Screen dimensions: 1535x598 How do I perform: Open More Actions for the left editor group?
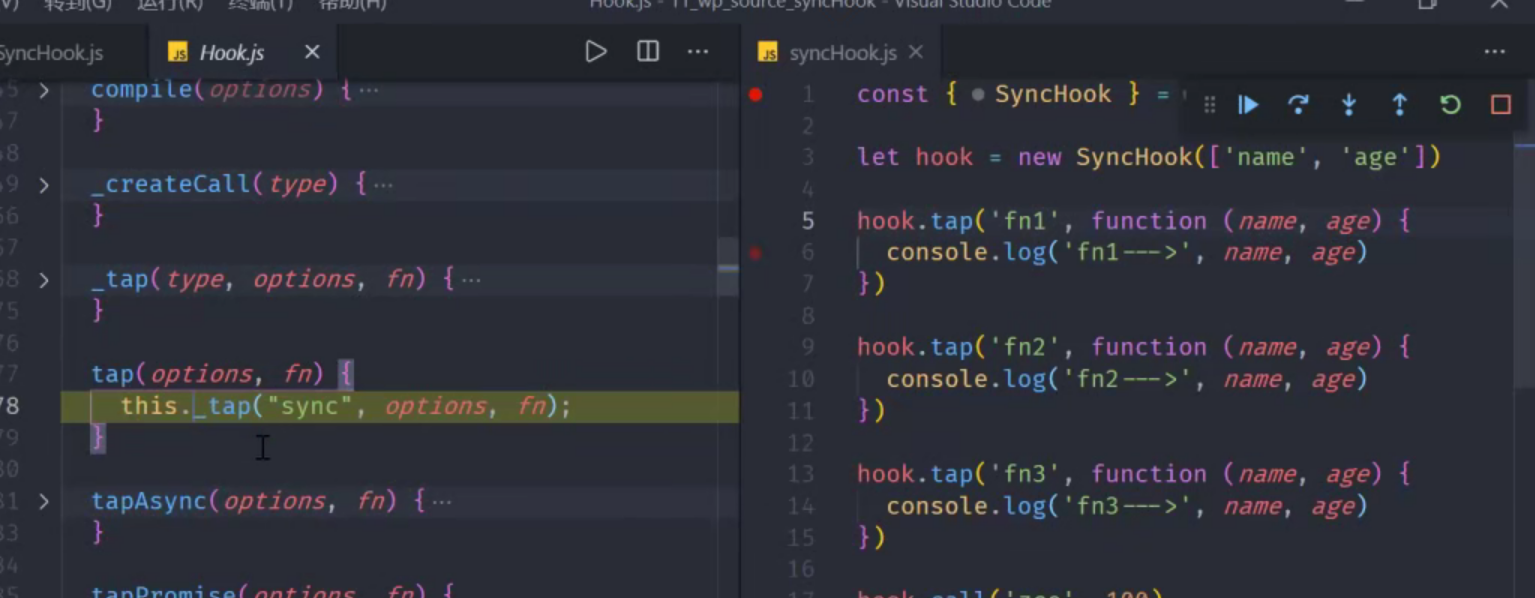(x=698, y=52)
